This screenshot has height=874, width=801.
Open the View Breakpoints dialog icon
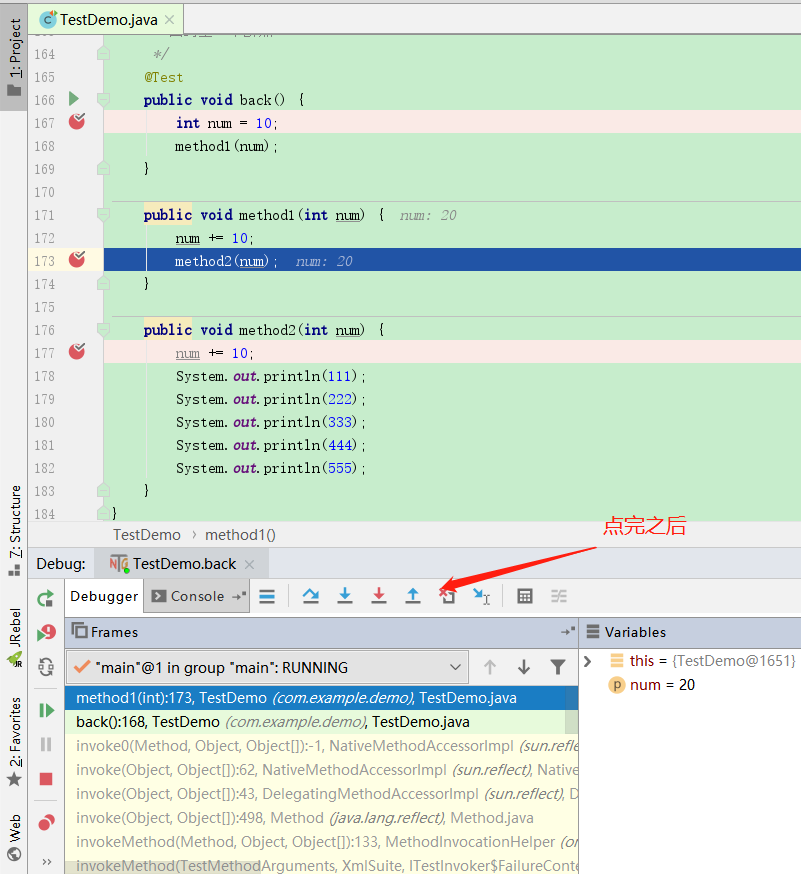pyautogui.click(x=45, y=822)
